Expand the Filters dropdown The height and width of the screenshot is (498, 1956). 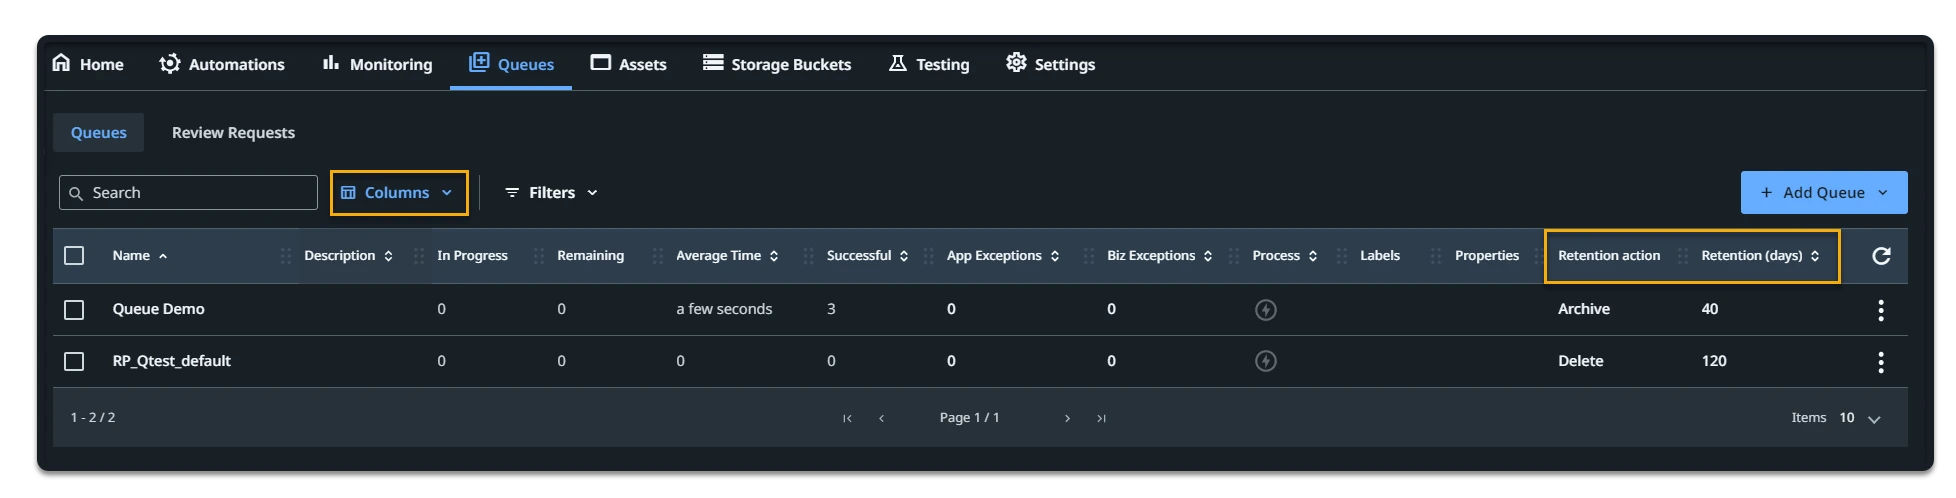(551, 193)
